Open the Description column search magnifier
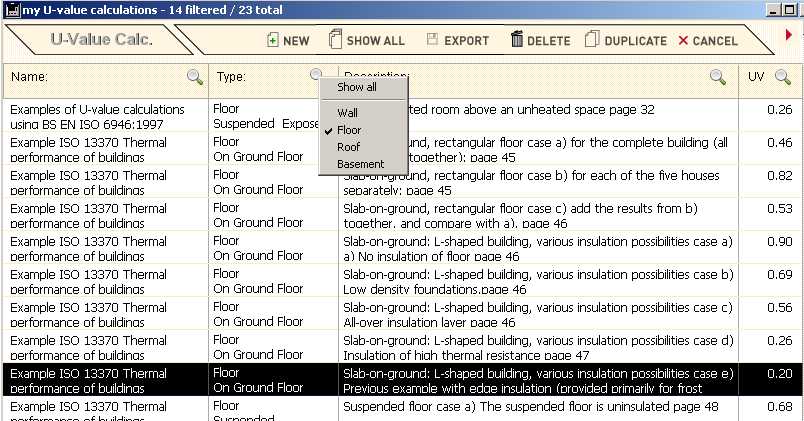Screen dimensions: 804x421 click(718, 77)
